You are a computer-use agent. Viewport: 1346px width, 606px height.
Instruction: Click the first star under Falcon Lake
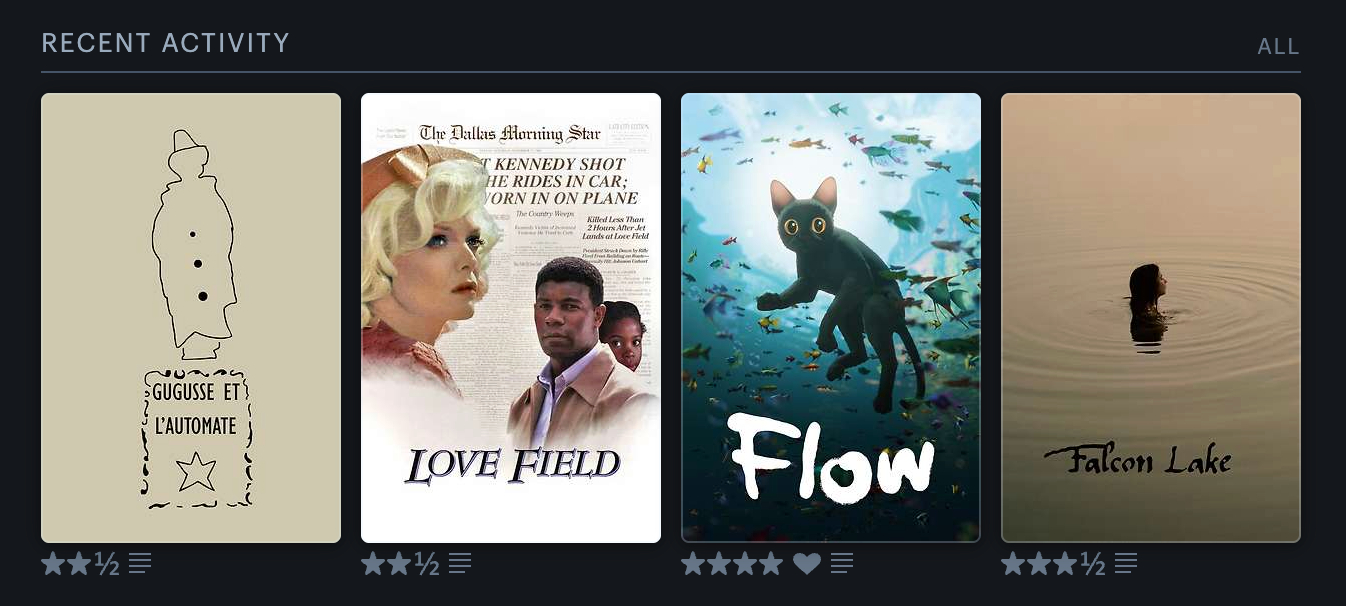[1013, 564]
